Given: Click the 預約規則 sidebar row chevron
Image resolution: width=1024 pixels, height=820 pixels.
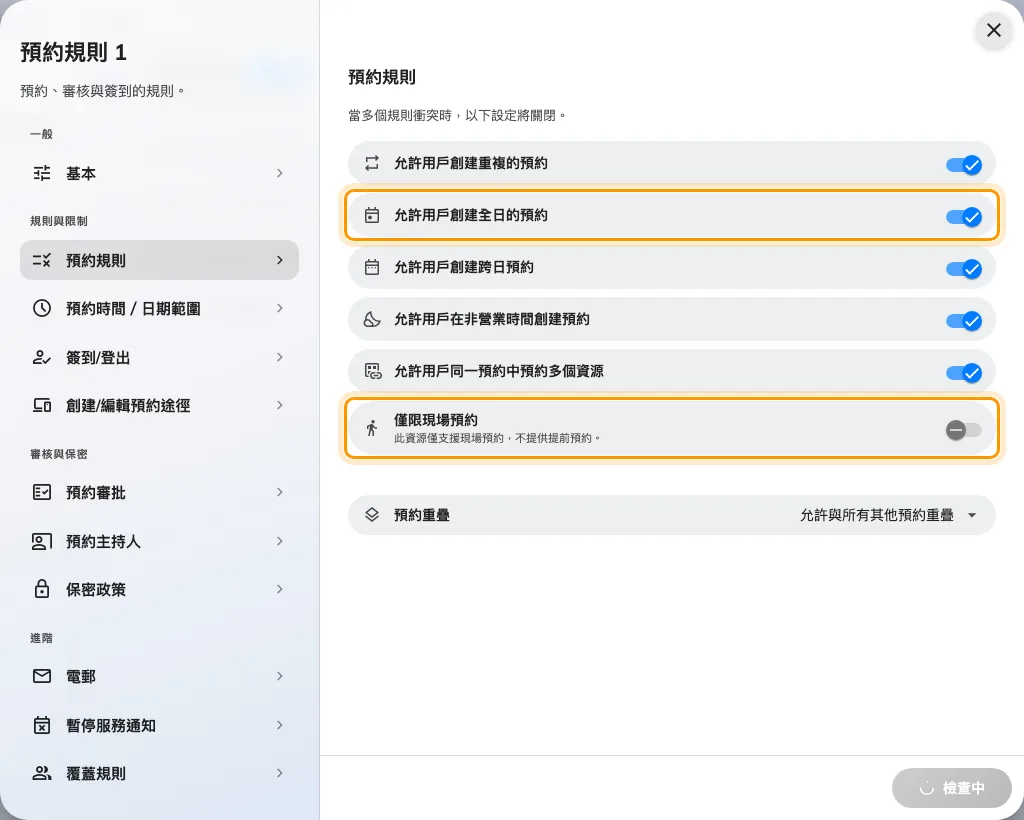Looking at the screenshot, I should tap(280, 260).
